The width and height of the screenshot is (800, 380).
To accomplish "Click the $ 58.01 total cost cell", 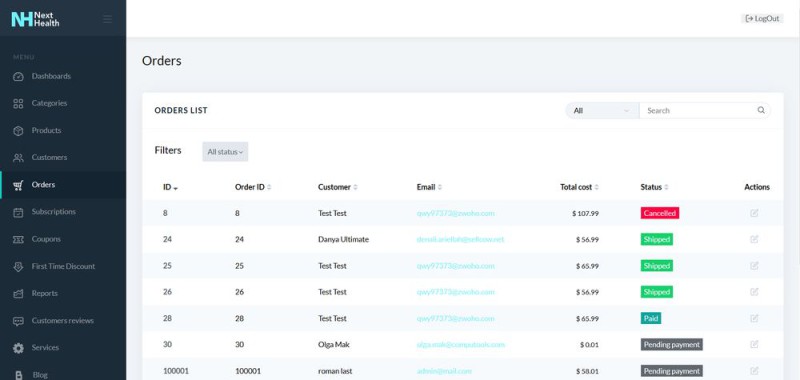I will 587,371.
